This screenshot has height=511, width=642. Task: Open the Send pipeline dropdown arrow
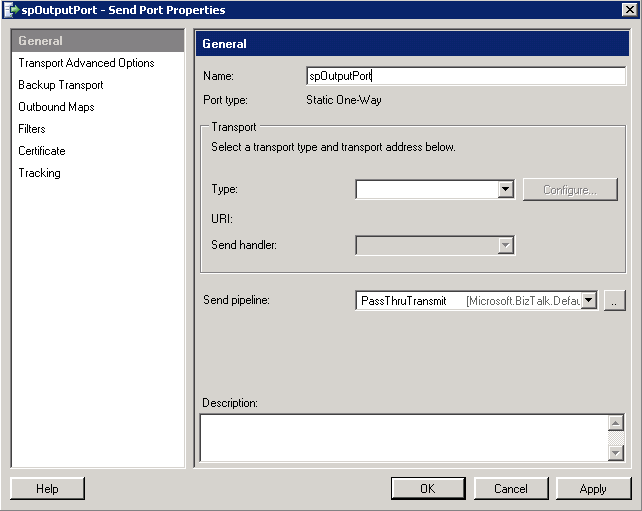pos(589,301)
